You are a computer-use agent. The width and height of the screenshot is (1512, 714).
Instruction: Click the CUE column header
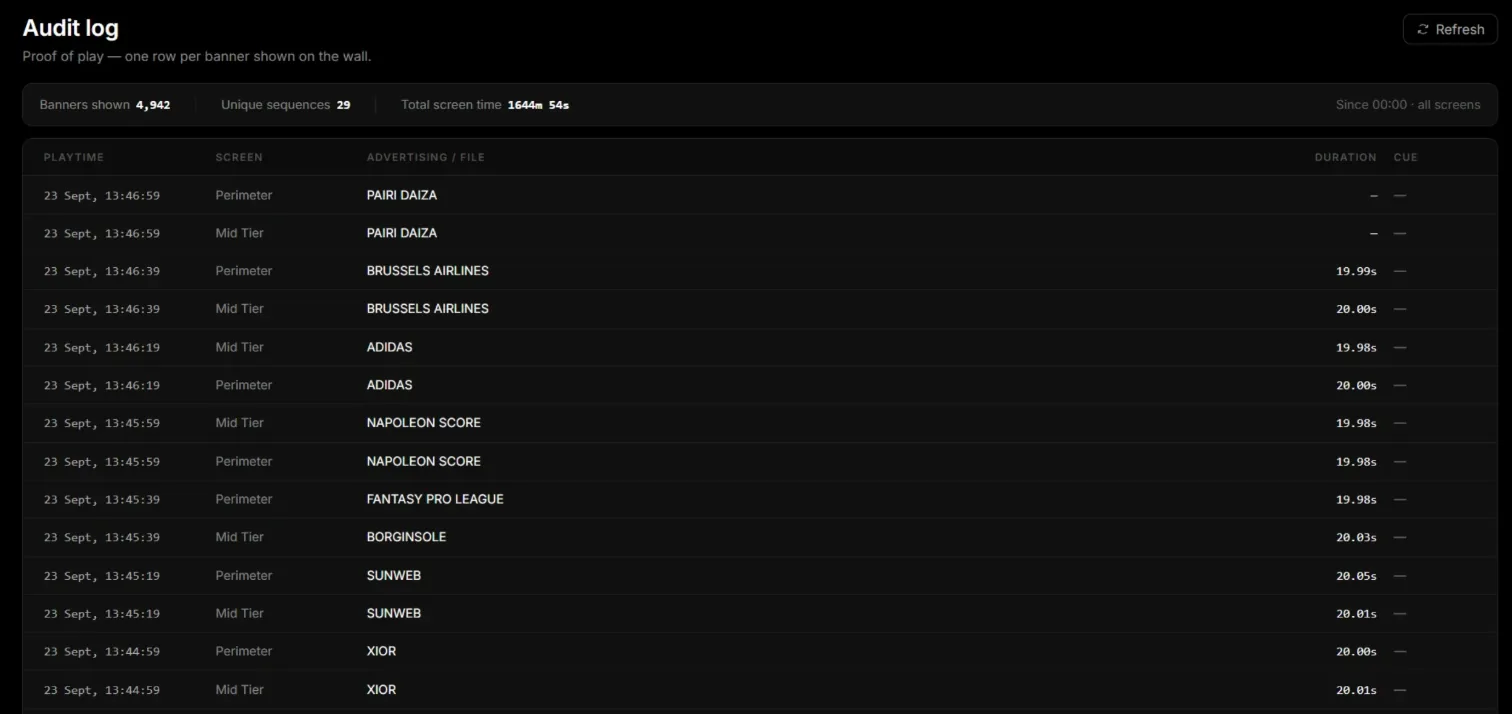[1405, 157]
